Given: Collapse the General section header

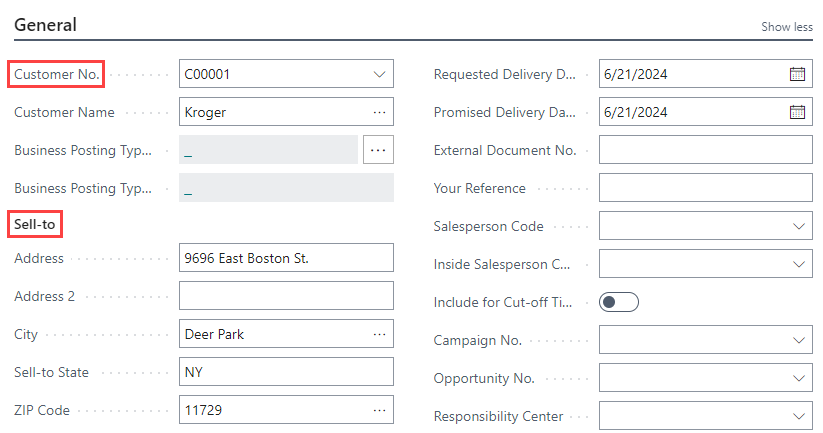Looking at the screenshot, I should [x=46, y=24].
